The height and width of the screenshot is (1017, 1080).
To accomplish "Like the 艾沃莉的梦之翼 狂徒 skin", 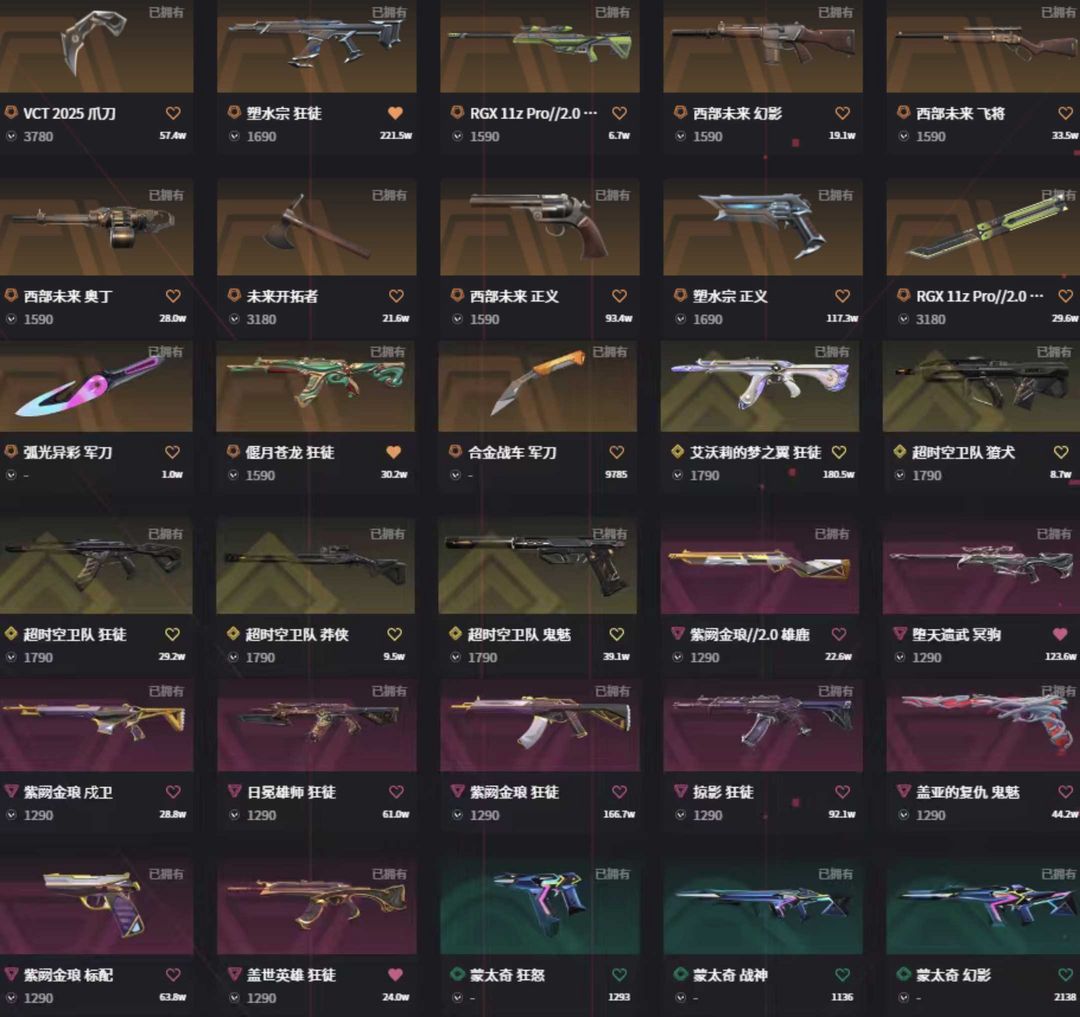I will pyautogui.click(x=839, y=452).
